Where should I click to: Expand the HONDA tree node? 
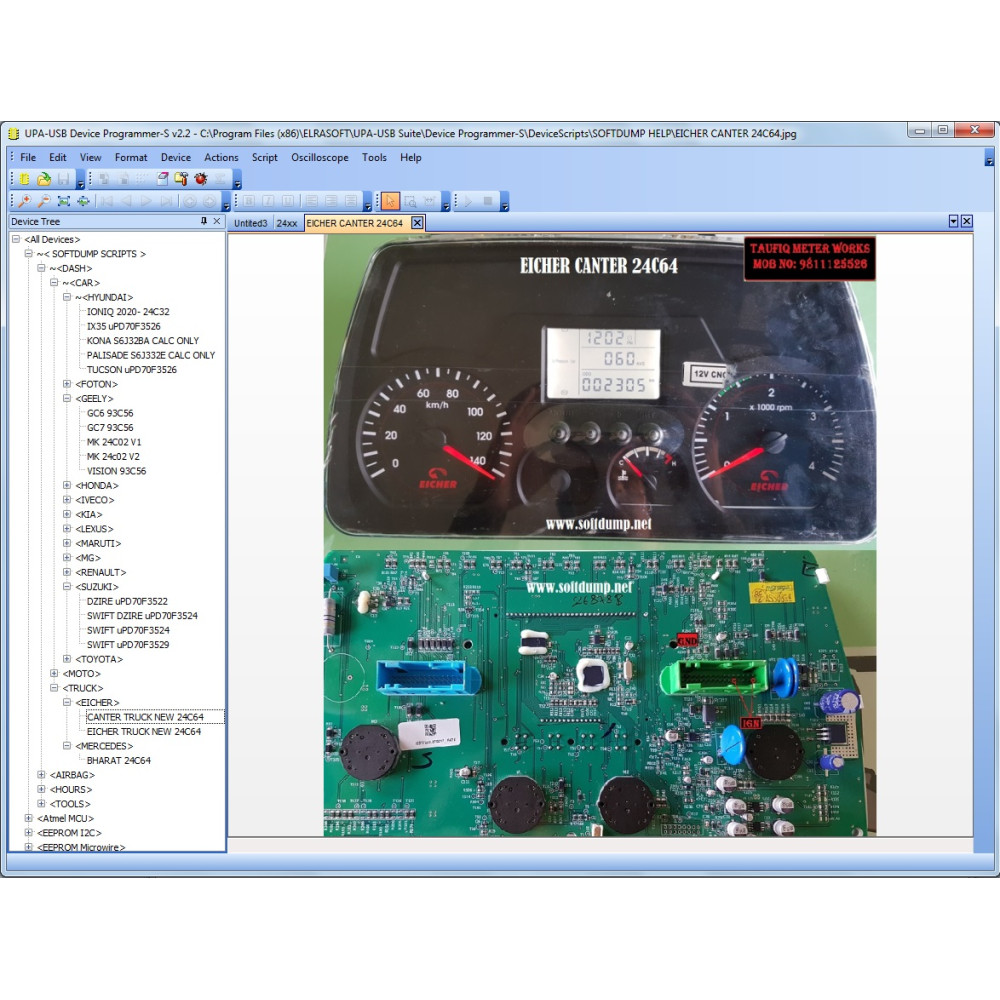point(67,485)
